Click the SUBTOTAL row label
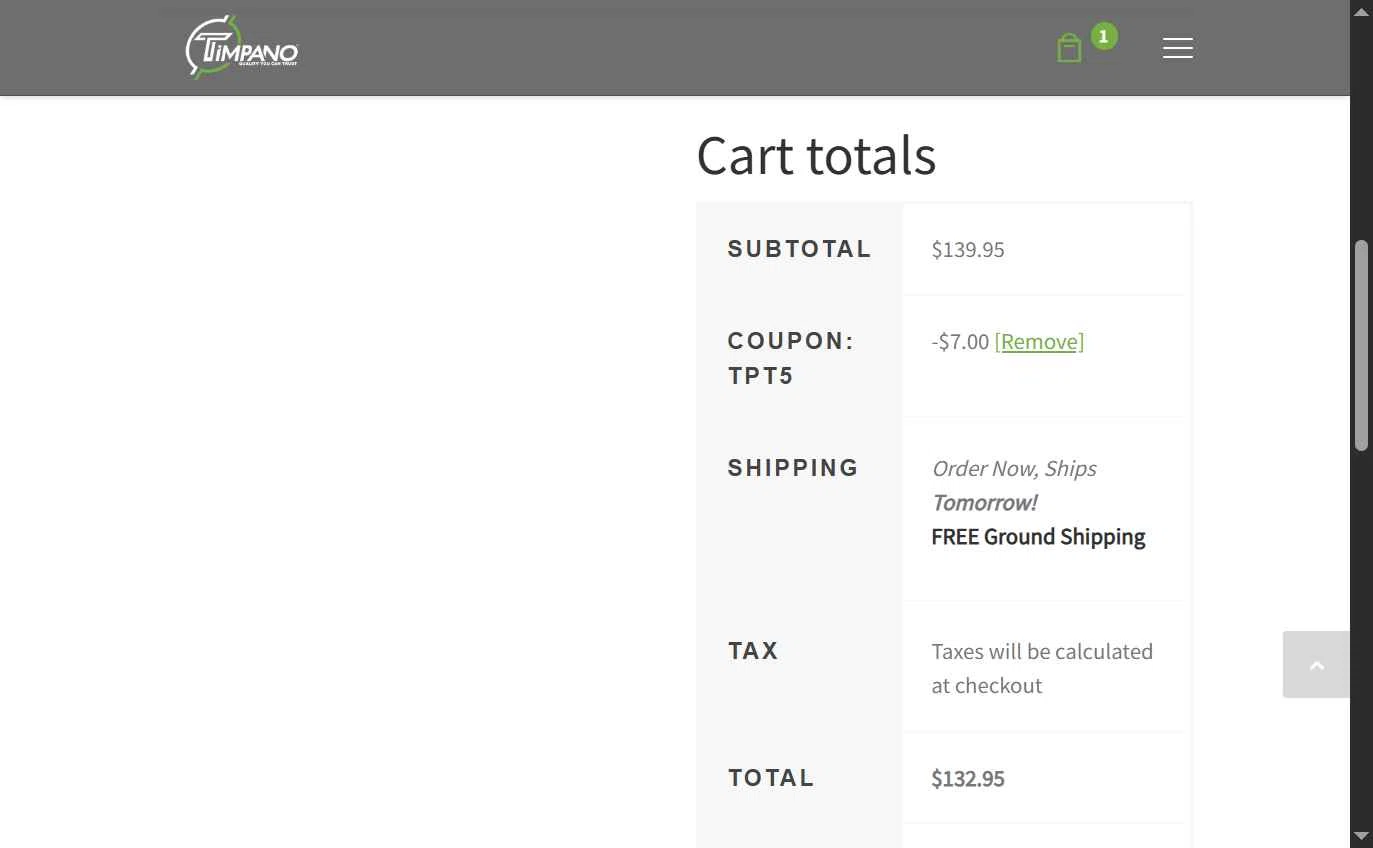1373x848 pixels. pos(799,249)
